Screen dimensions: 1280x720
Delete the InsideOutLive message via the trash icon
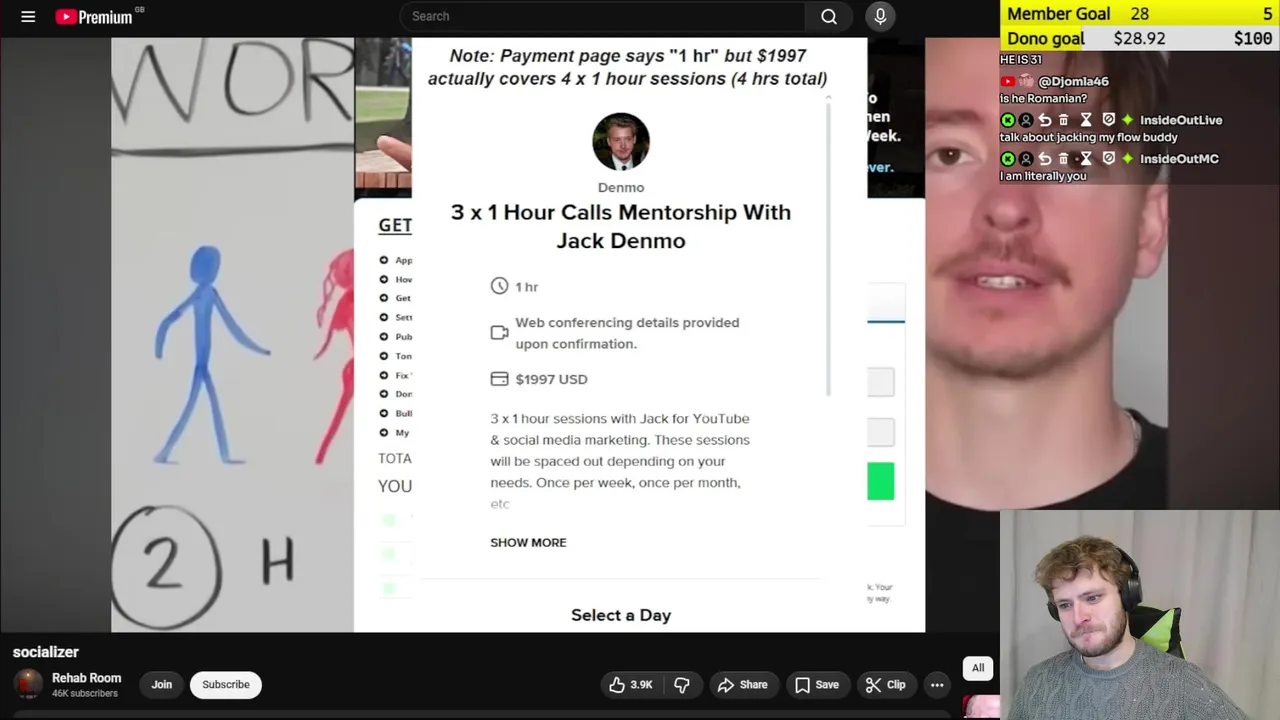1064,120
